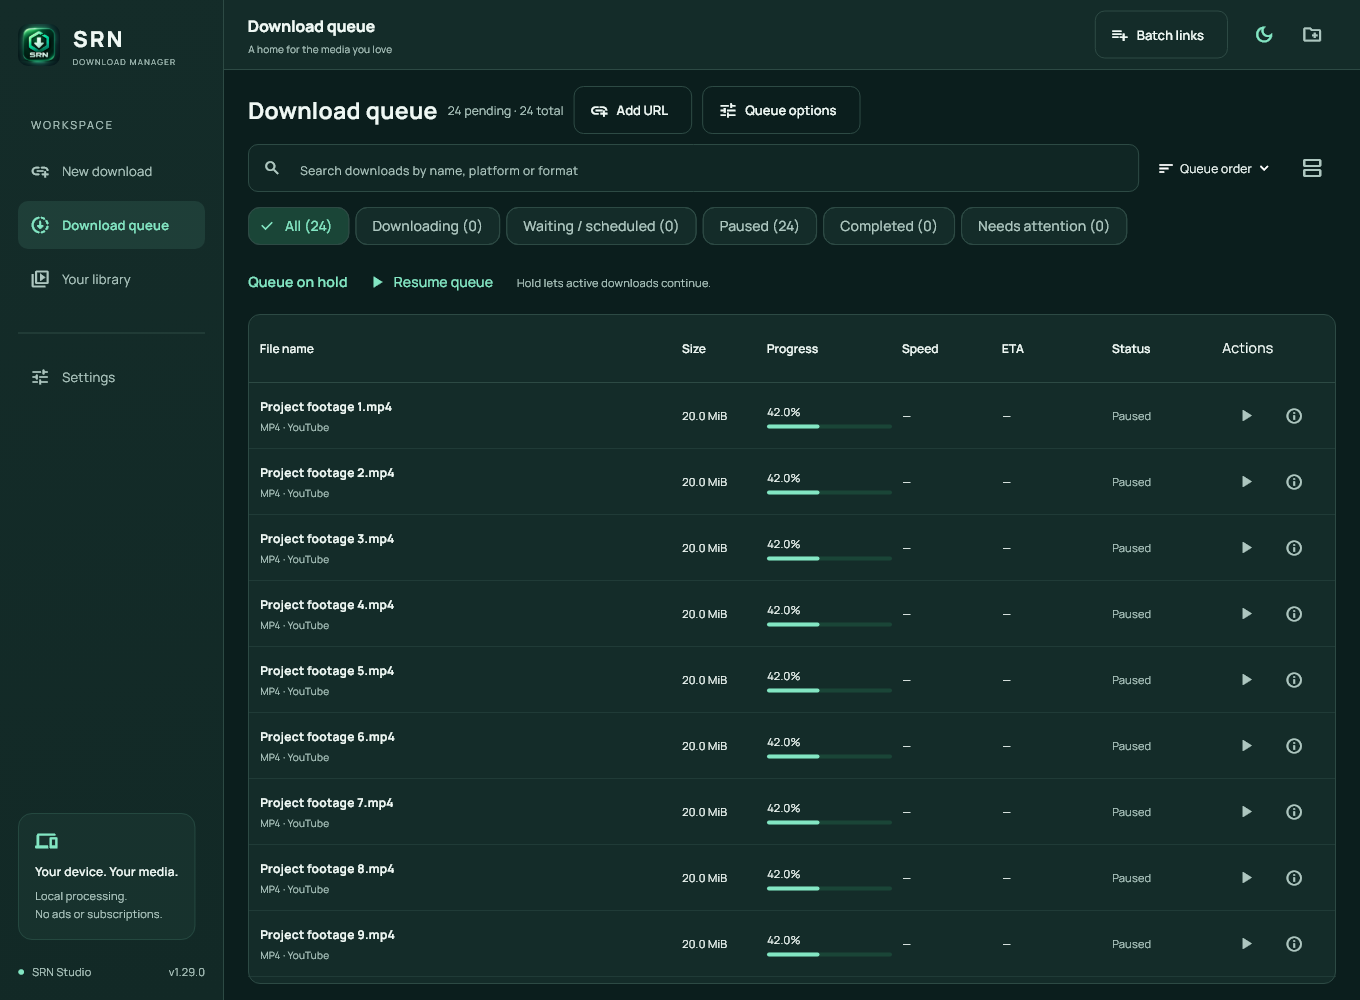Viewport: 1360px width, 1000px height.
Task: Click progress bar of Project footage 9.mp4
Action: pyautogui.click(x=829, y=954)
